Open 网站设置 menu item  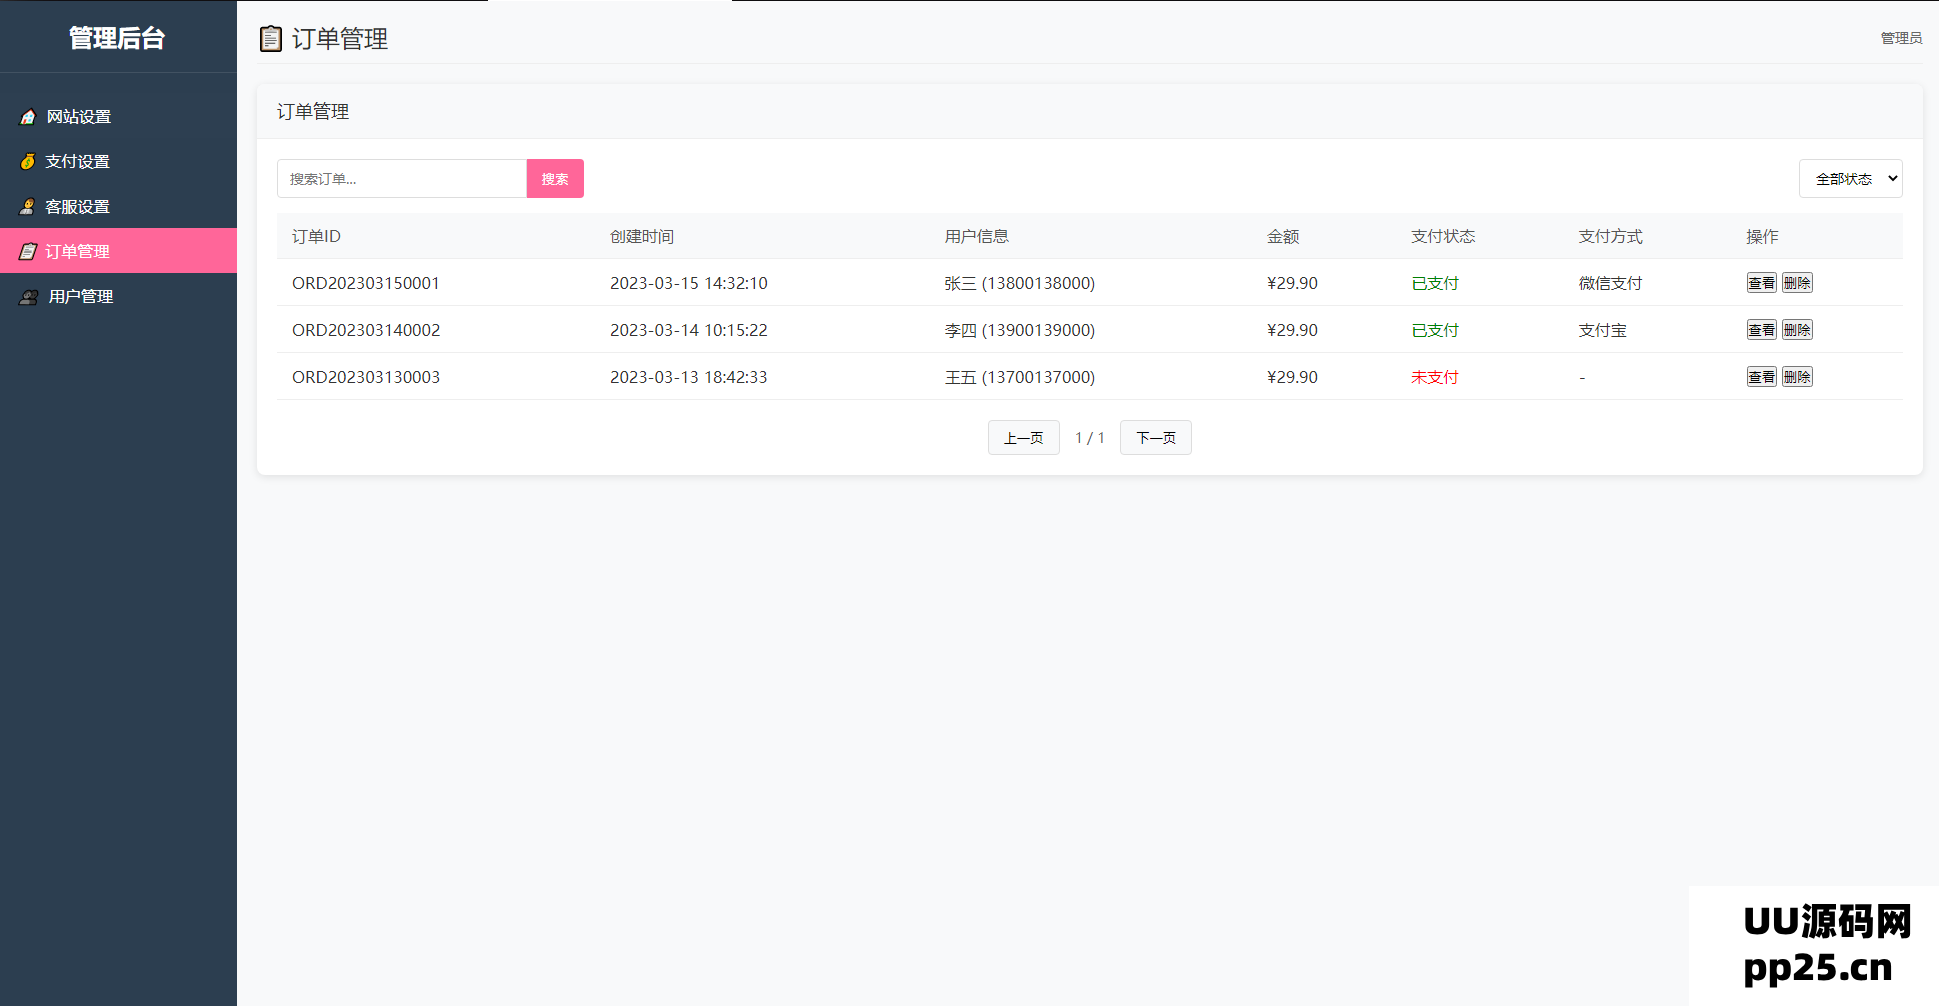(79, 117)
